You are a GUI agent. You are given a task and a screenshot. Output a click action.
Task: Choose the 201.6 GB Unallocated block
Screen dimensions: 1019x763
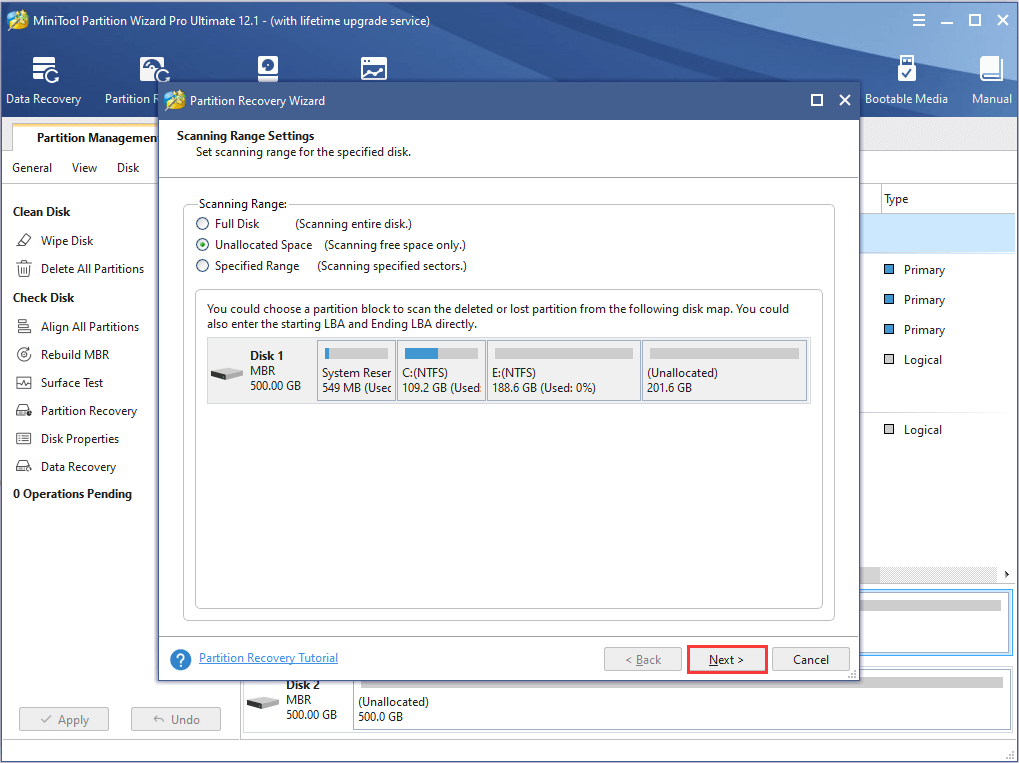coord(725,371)
